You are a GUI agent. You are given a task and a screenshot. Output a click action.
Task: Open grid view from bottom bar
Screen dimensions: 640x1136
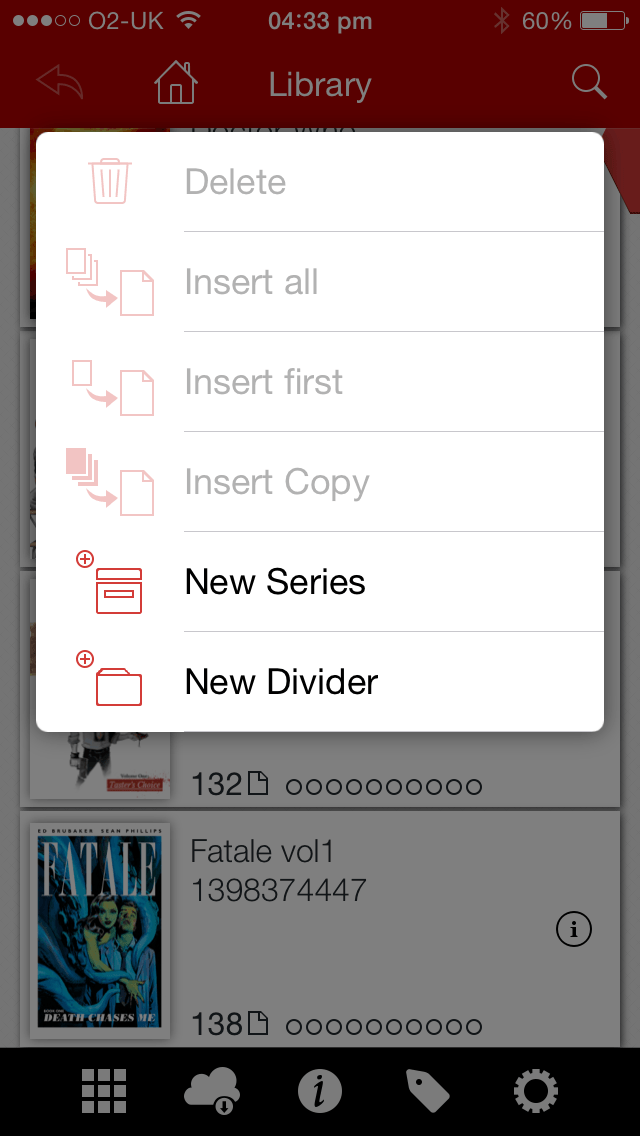pos(104,1090)
